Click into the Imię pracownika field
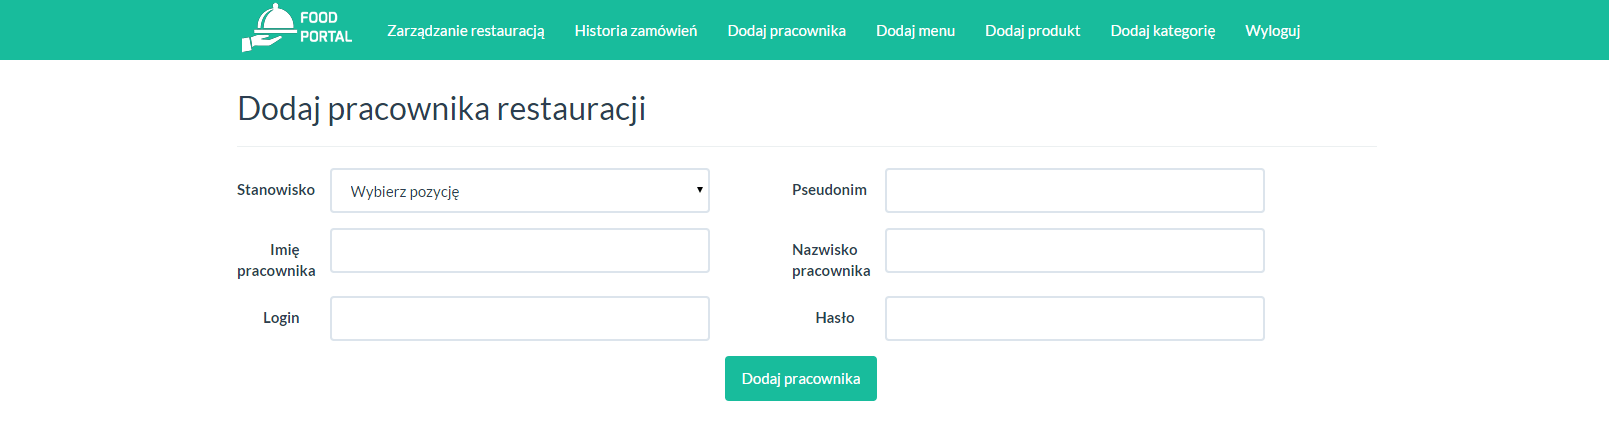The height and width of the screenshot is (439, 1609). pyautogui.click(x=520, y=250)
